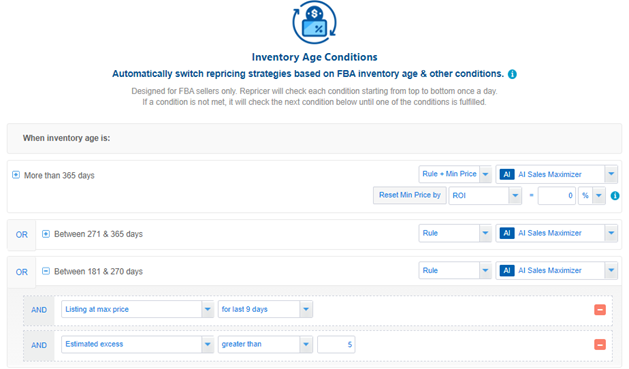Open the Estimated excess dropdown

(x=137, y=344)
